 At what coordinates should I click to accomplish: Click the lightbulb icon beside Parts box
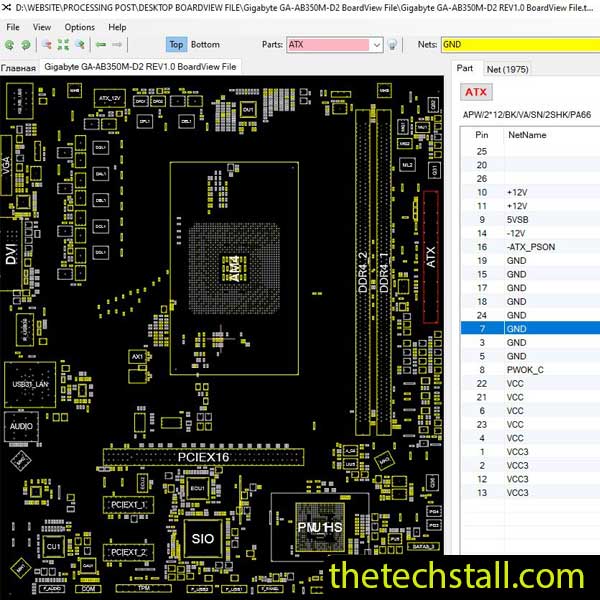[392, 45]
